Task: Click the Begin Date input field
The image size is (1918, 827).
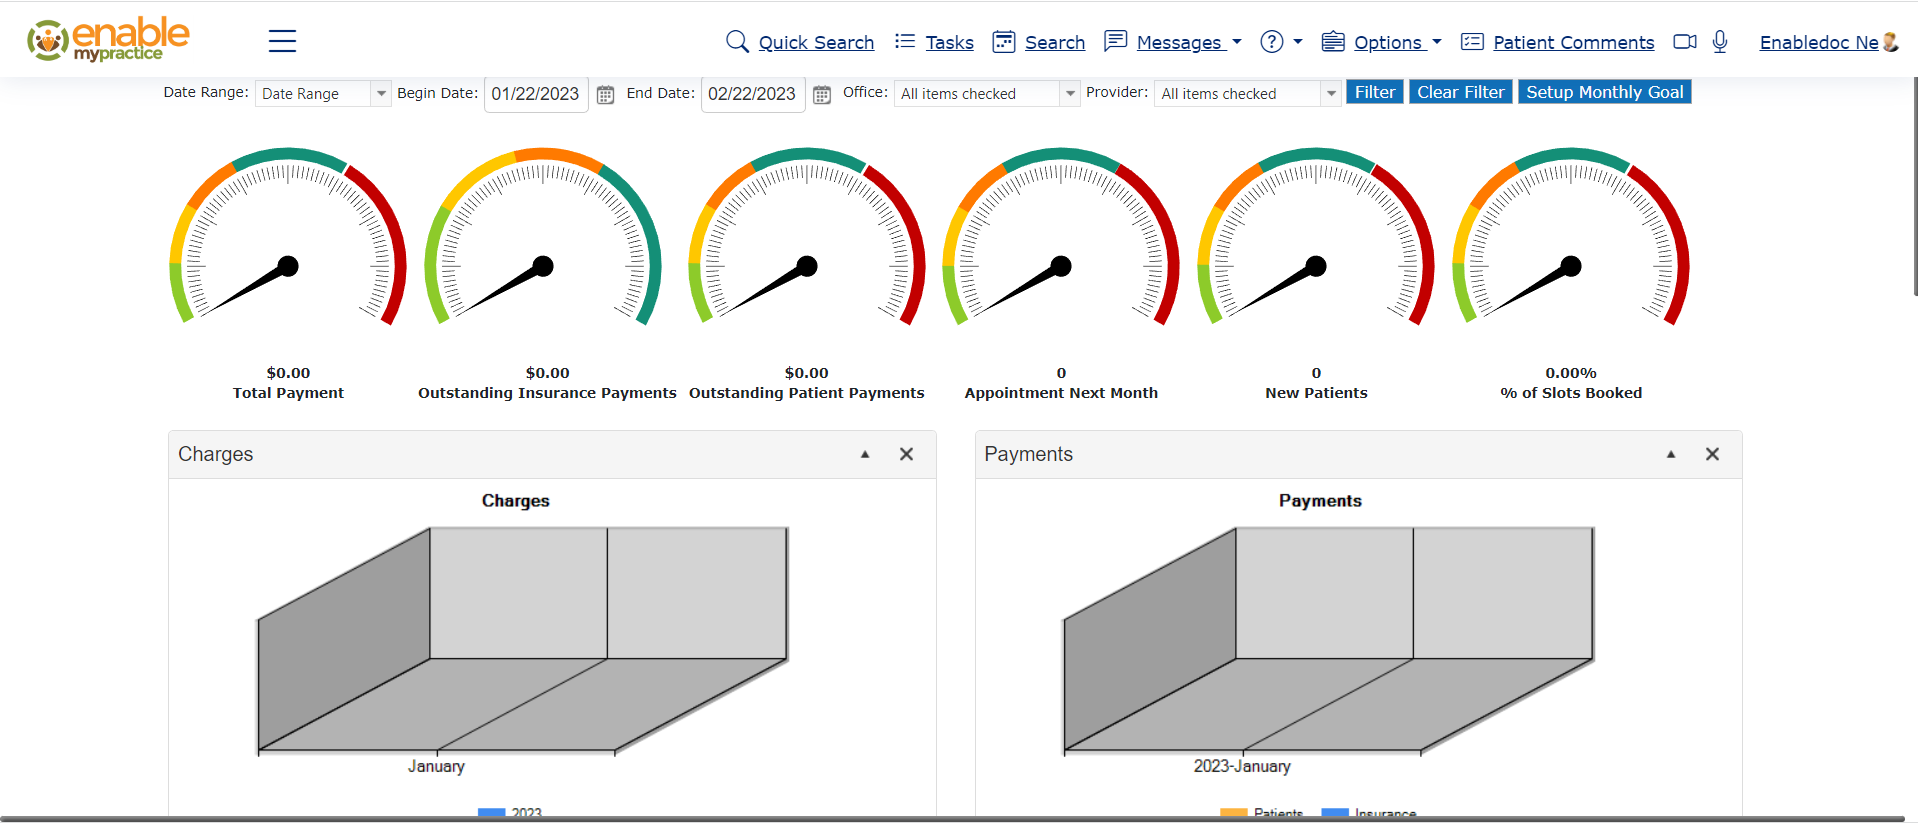Action: tap(536, 94)
